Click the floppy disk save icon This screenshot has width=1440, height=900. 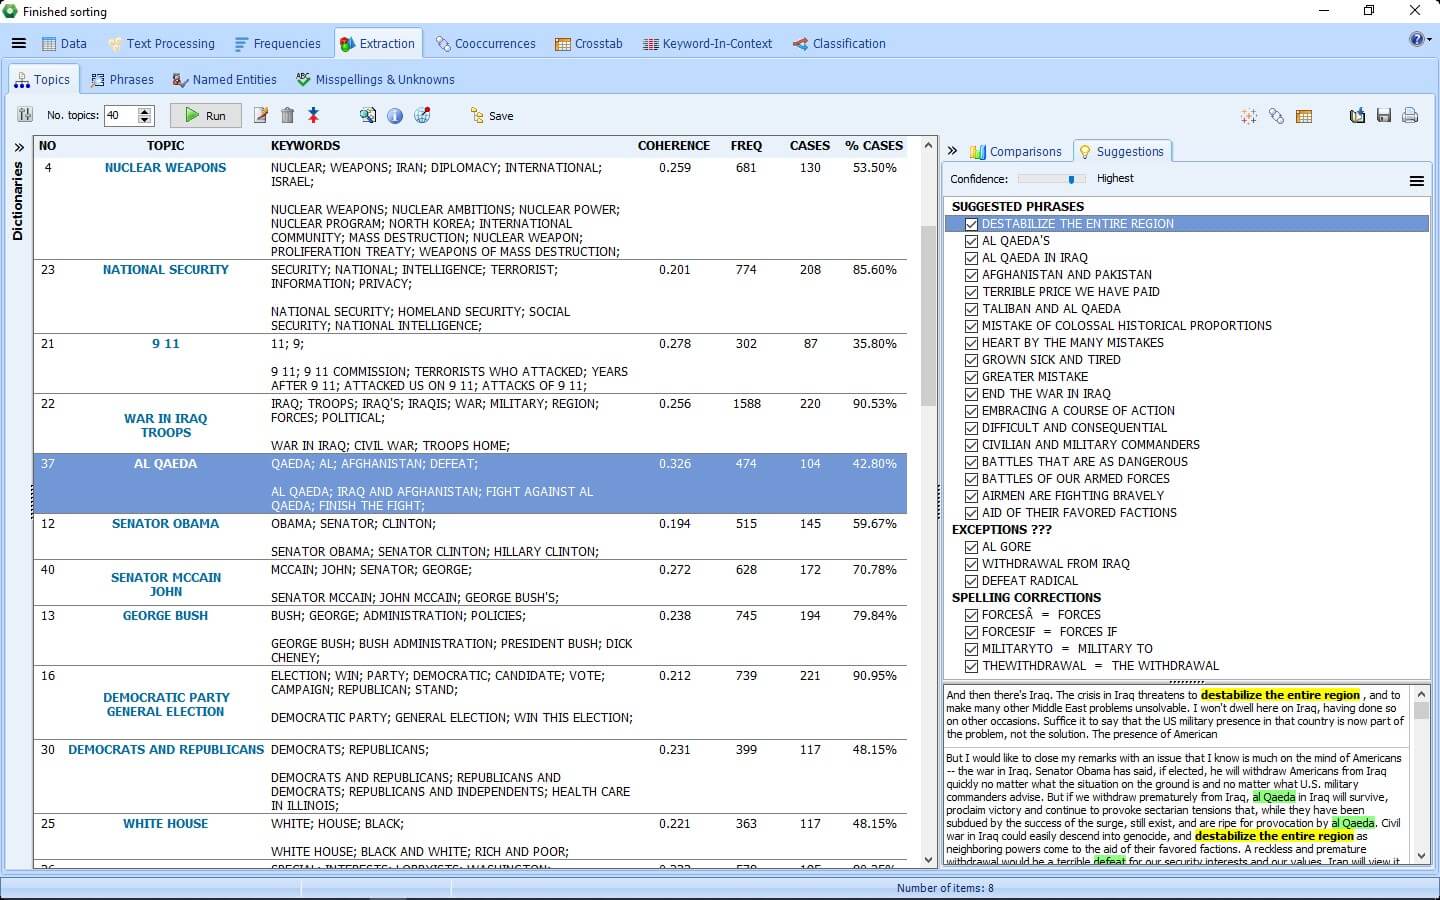(1384, 116)
